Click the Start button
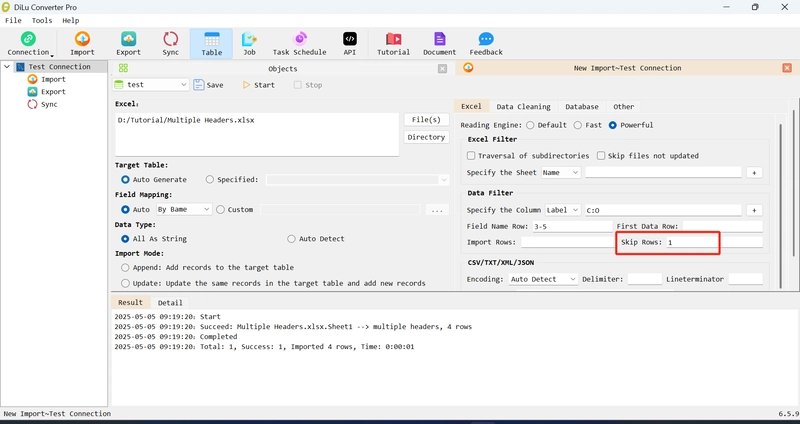Image resolution: width=800 pixels, height=424 pixels. point(259,85)
